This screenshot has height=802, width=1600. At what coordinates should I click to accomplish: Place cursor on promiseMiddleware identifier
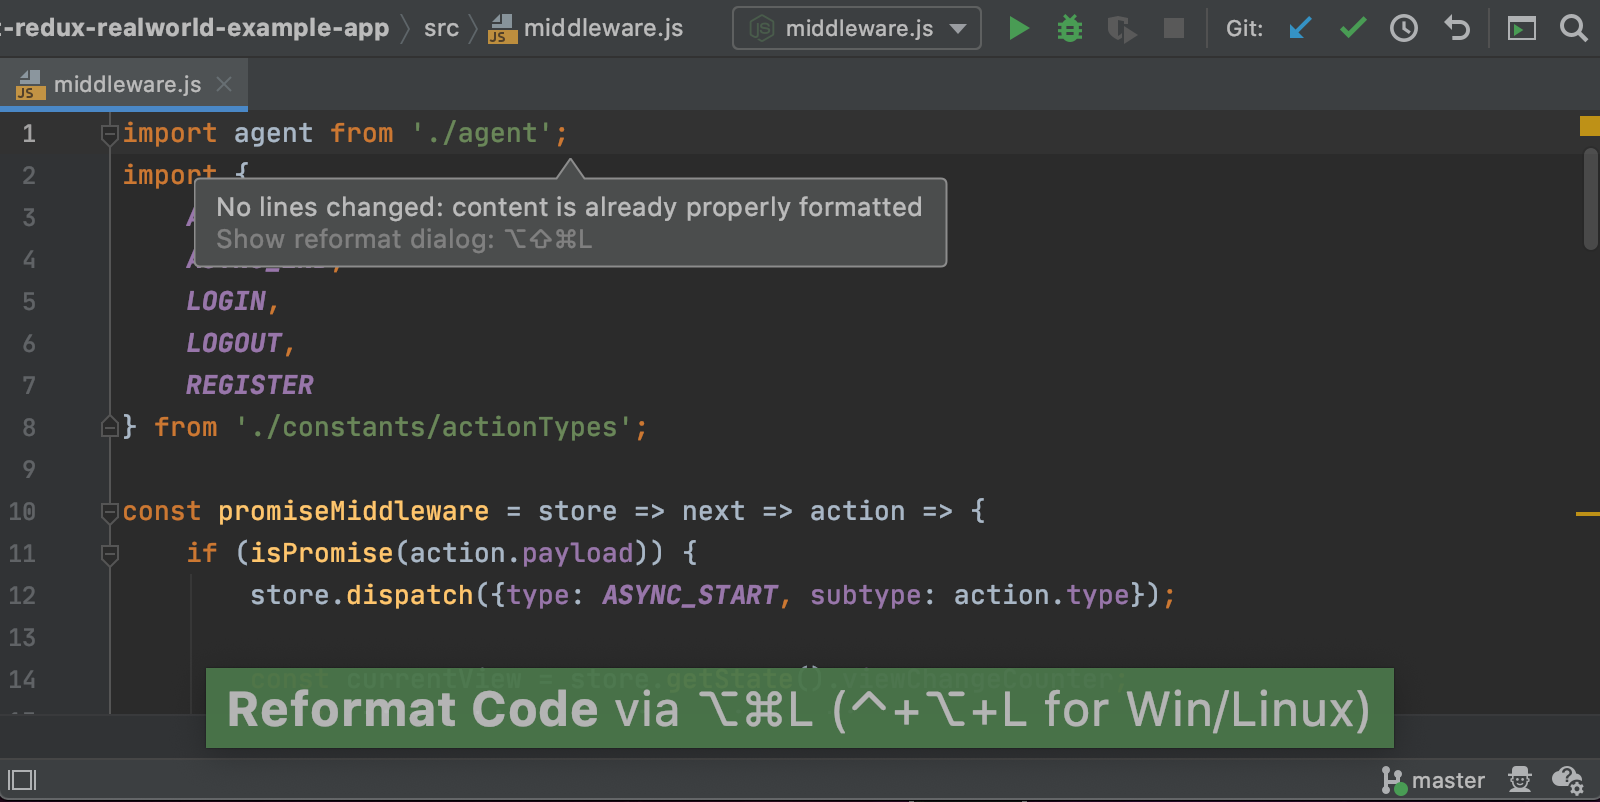click(354, 512)
